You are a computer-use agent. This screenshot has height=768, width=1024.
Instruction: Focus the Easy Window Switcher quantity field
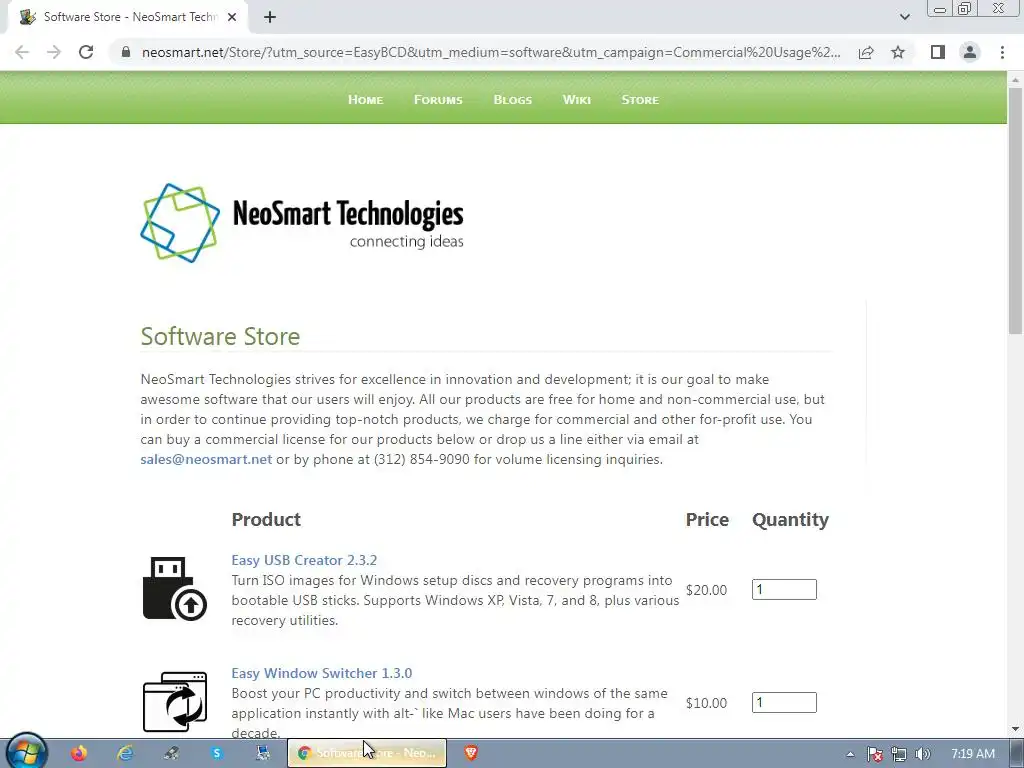[x=784, y=703]
